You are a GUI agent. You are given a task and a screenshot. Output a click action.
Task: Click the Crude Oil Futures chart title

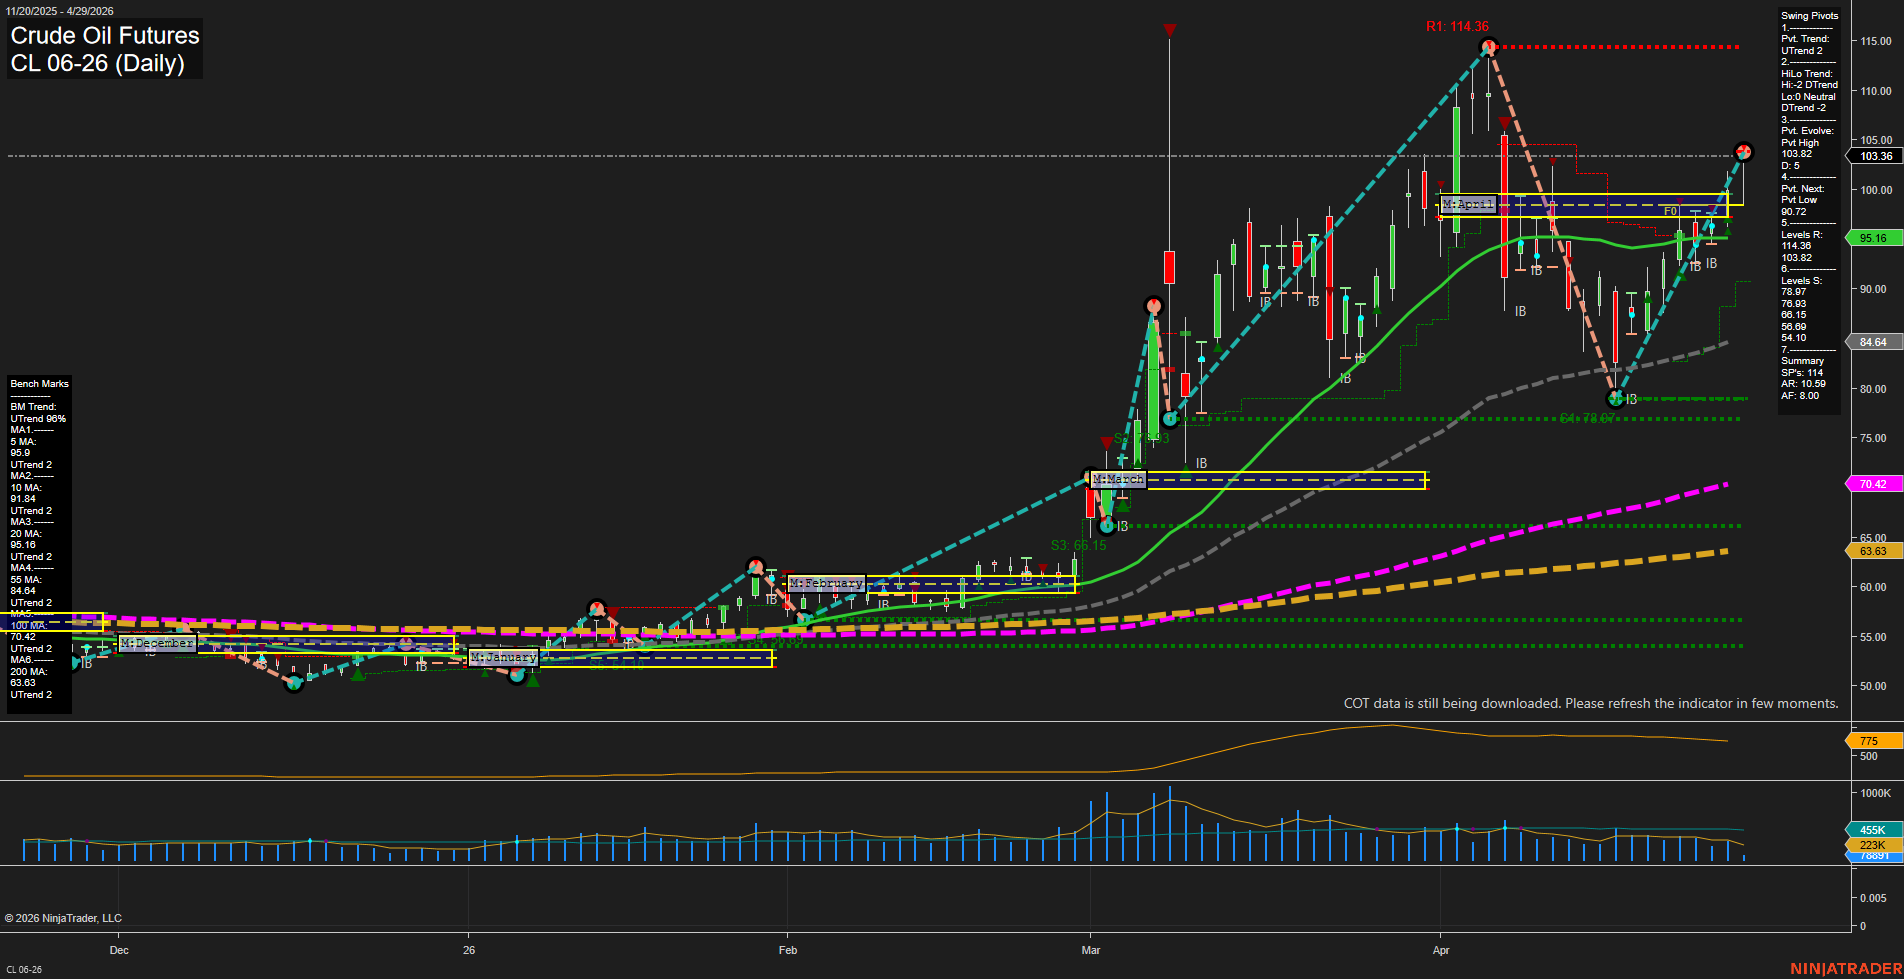coord(105,36)
